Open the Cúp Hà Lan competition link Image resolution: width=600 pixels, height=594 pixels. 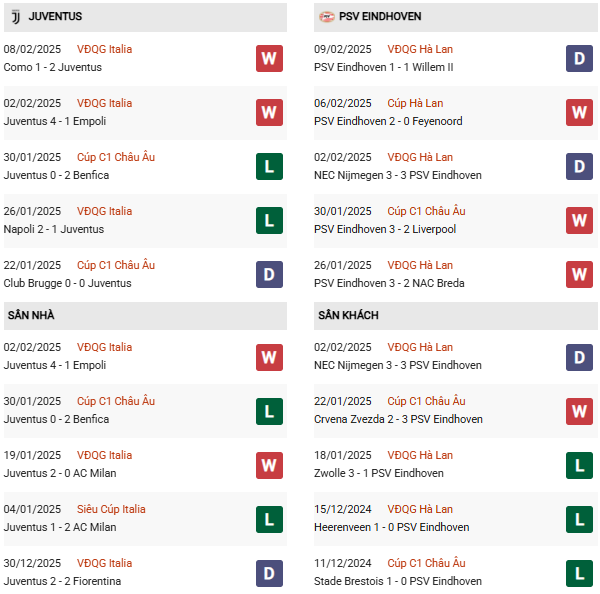coord(415,103)
